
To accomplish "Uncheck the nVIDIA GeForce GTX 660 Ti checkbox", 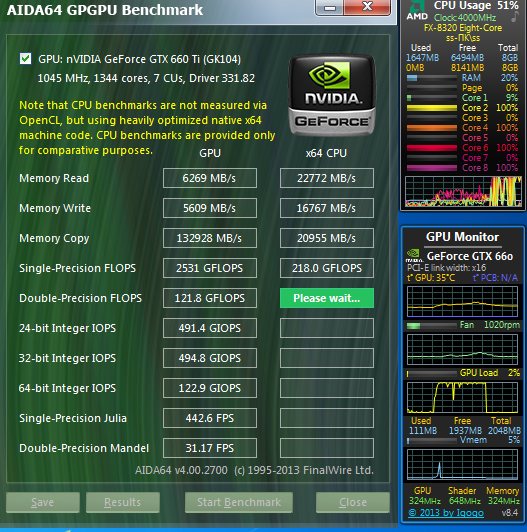I will [x=25, y=59].
